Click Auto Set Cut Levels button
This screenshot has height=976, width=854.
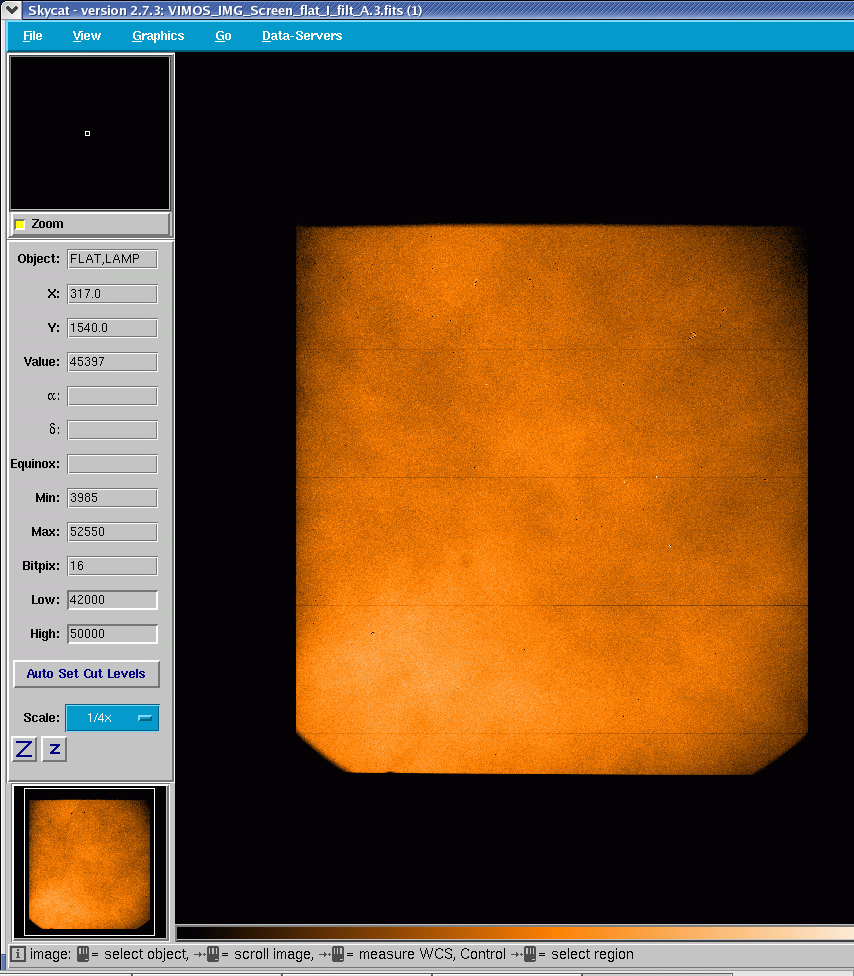click(x=87, y=674)
